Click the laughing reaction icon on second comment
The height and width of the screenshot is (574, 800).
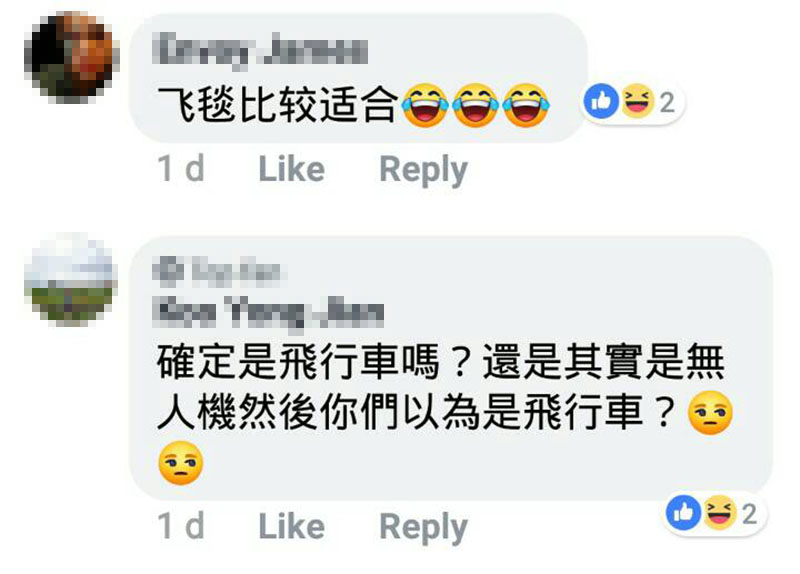tap(718, 512)
